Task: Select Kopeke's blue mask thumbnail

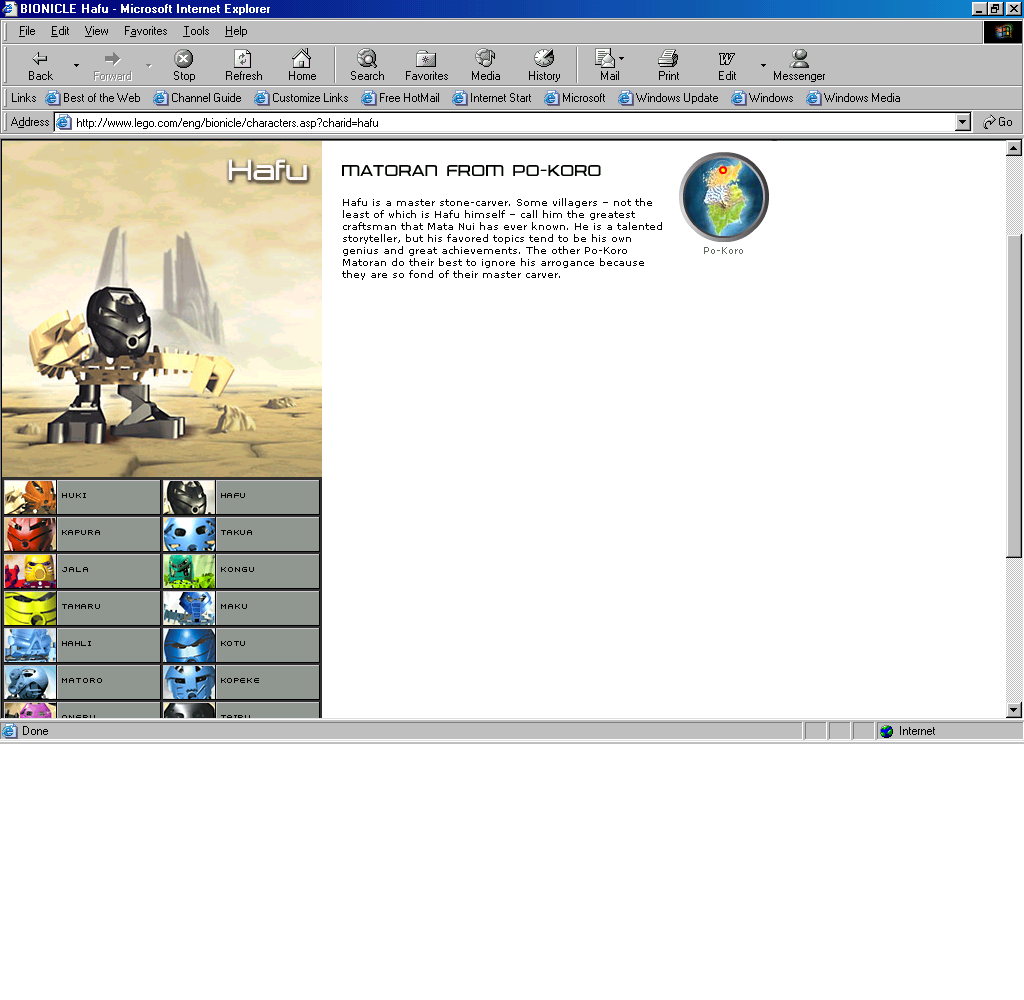Action: click(189, 683)
